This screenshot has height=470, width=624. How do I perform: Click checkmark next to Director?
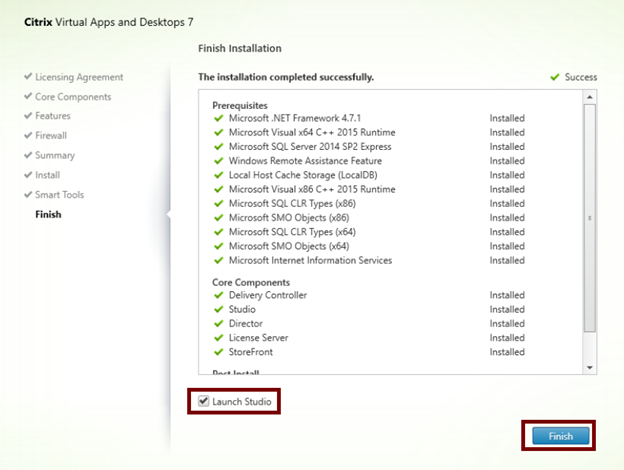218,324
